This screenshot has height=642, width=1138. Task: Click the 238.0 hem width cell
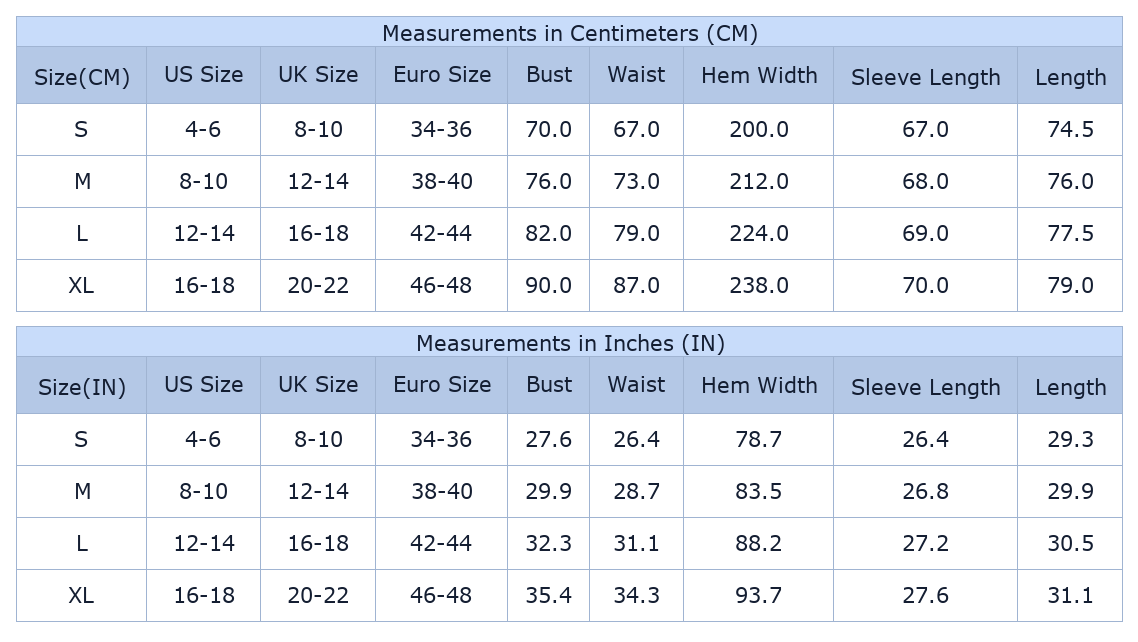point(759,286)
